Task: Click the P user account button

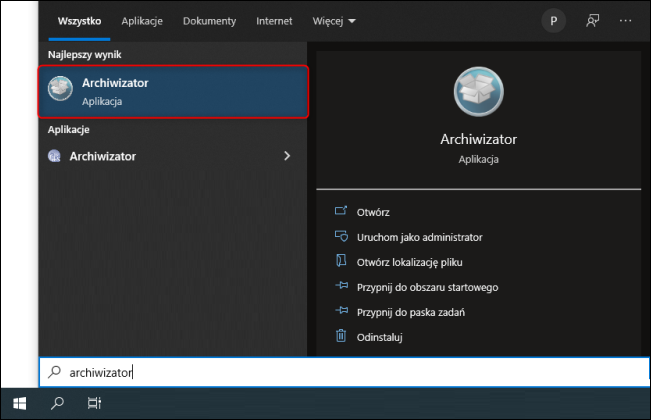Action: pyautogui.click(x=553, y=20)
